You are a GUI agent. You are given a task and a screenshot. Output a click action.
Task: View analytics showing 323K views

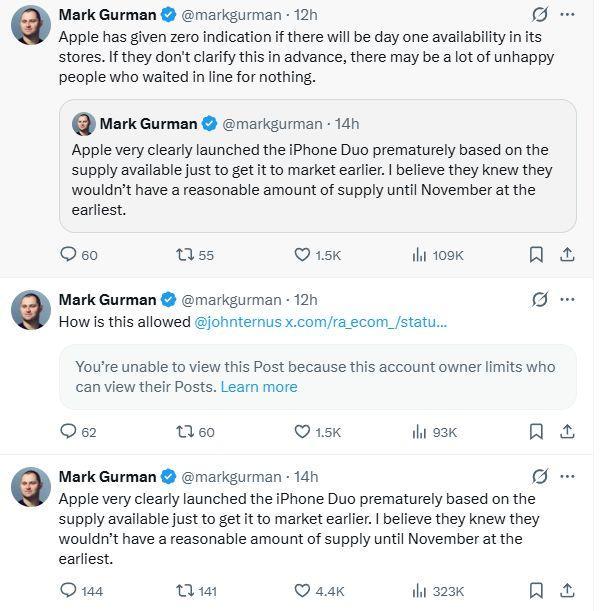click(438, 591)
